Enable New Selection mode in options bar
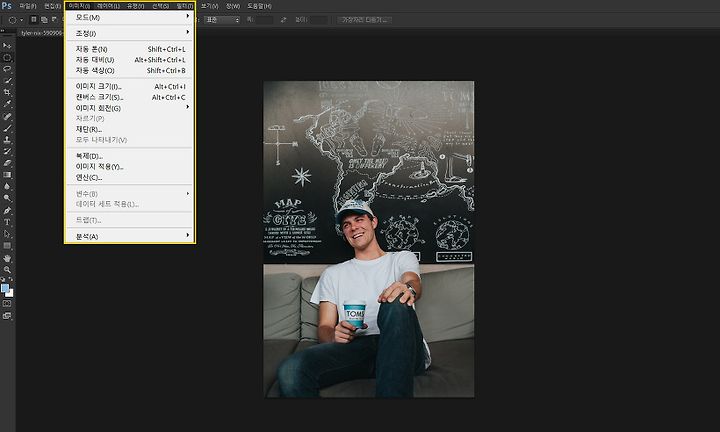Screen dimensions: 720x432 click(34, 20)
